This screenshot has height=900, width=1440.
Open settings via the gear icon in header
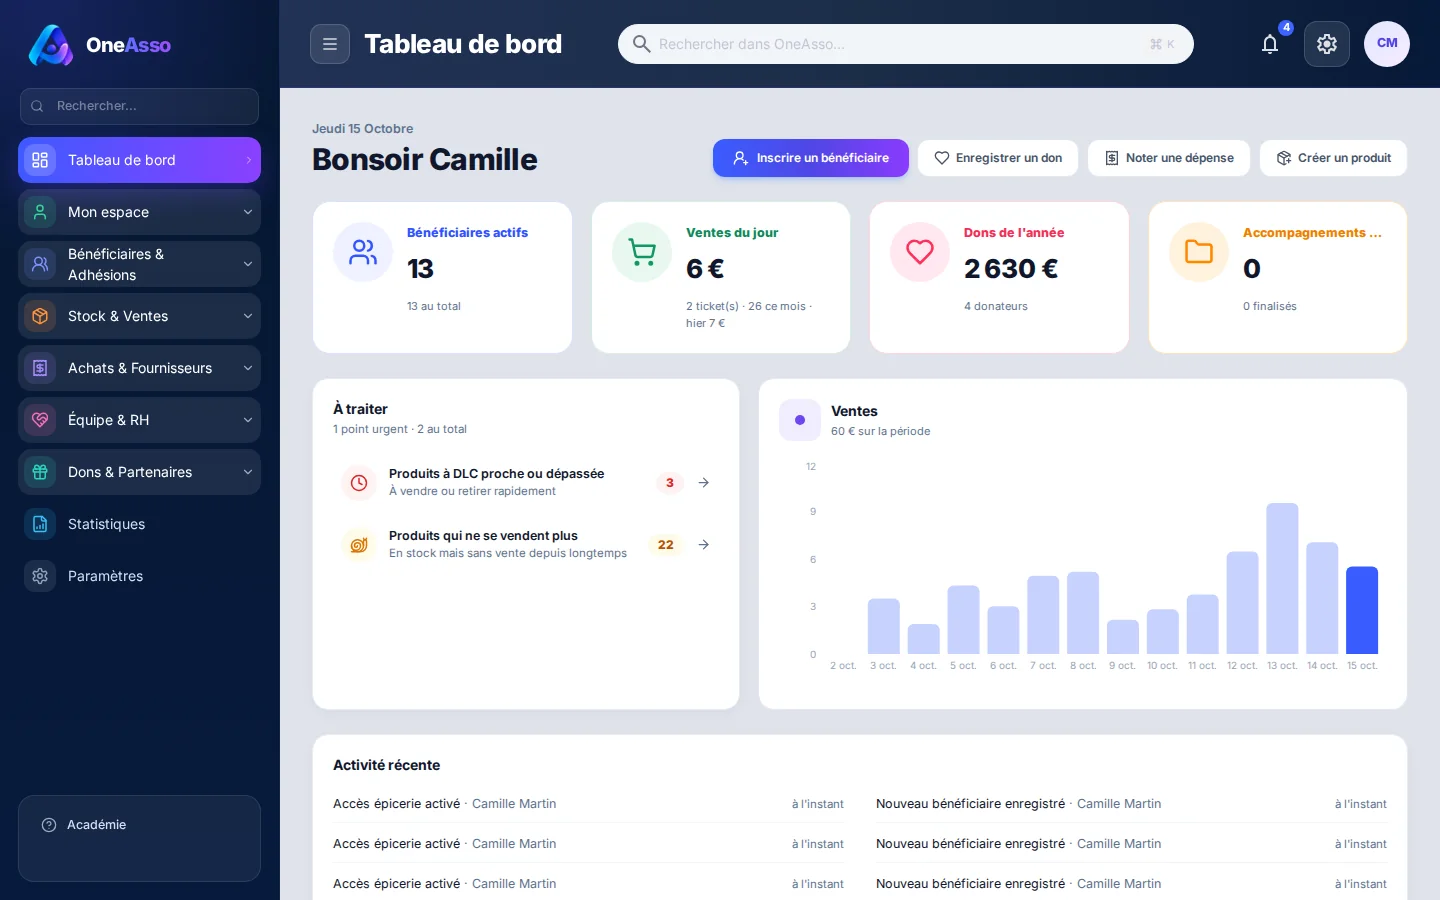coord(1327,44)
